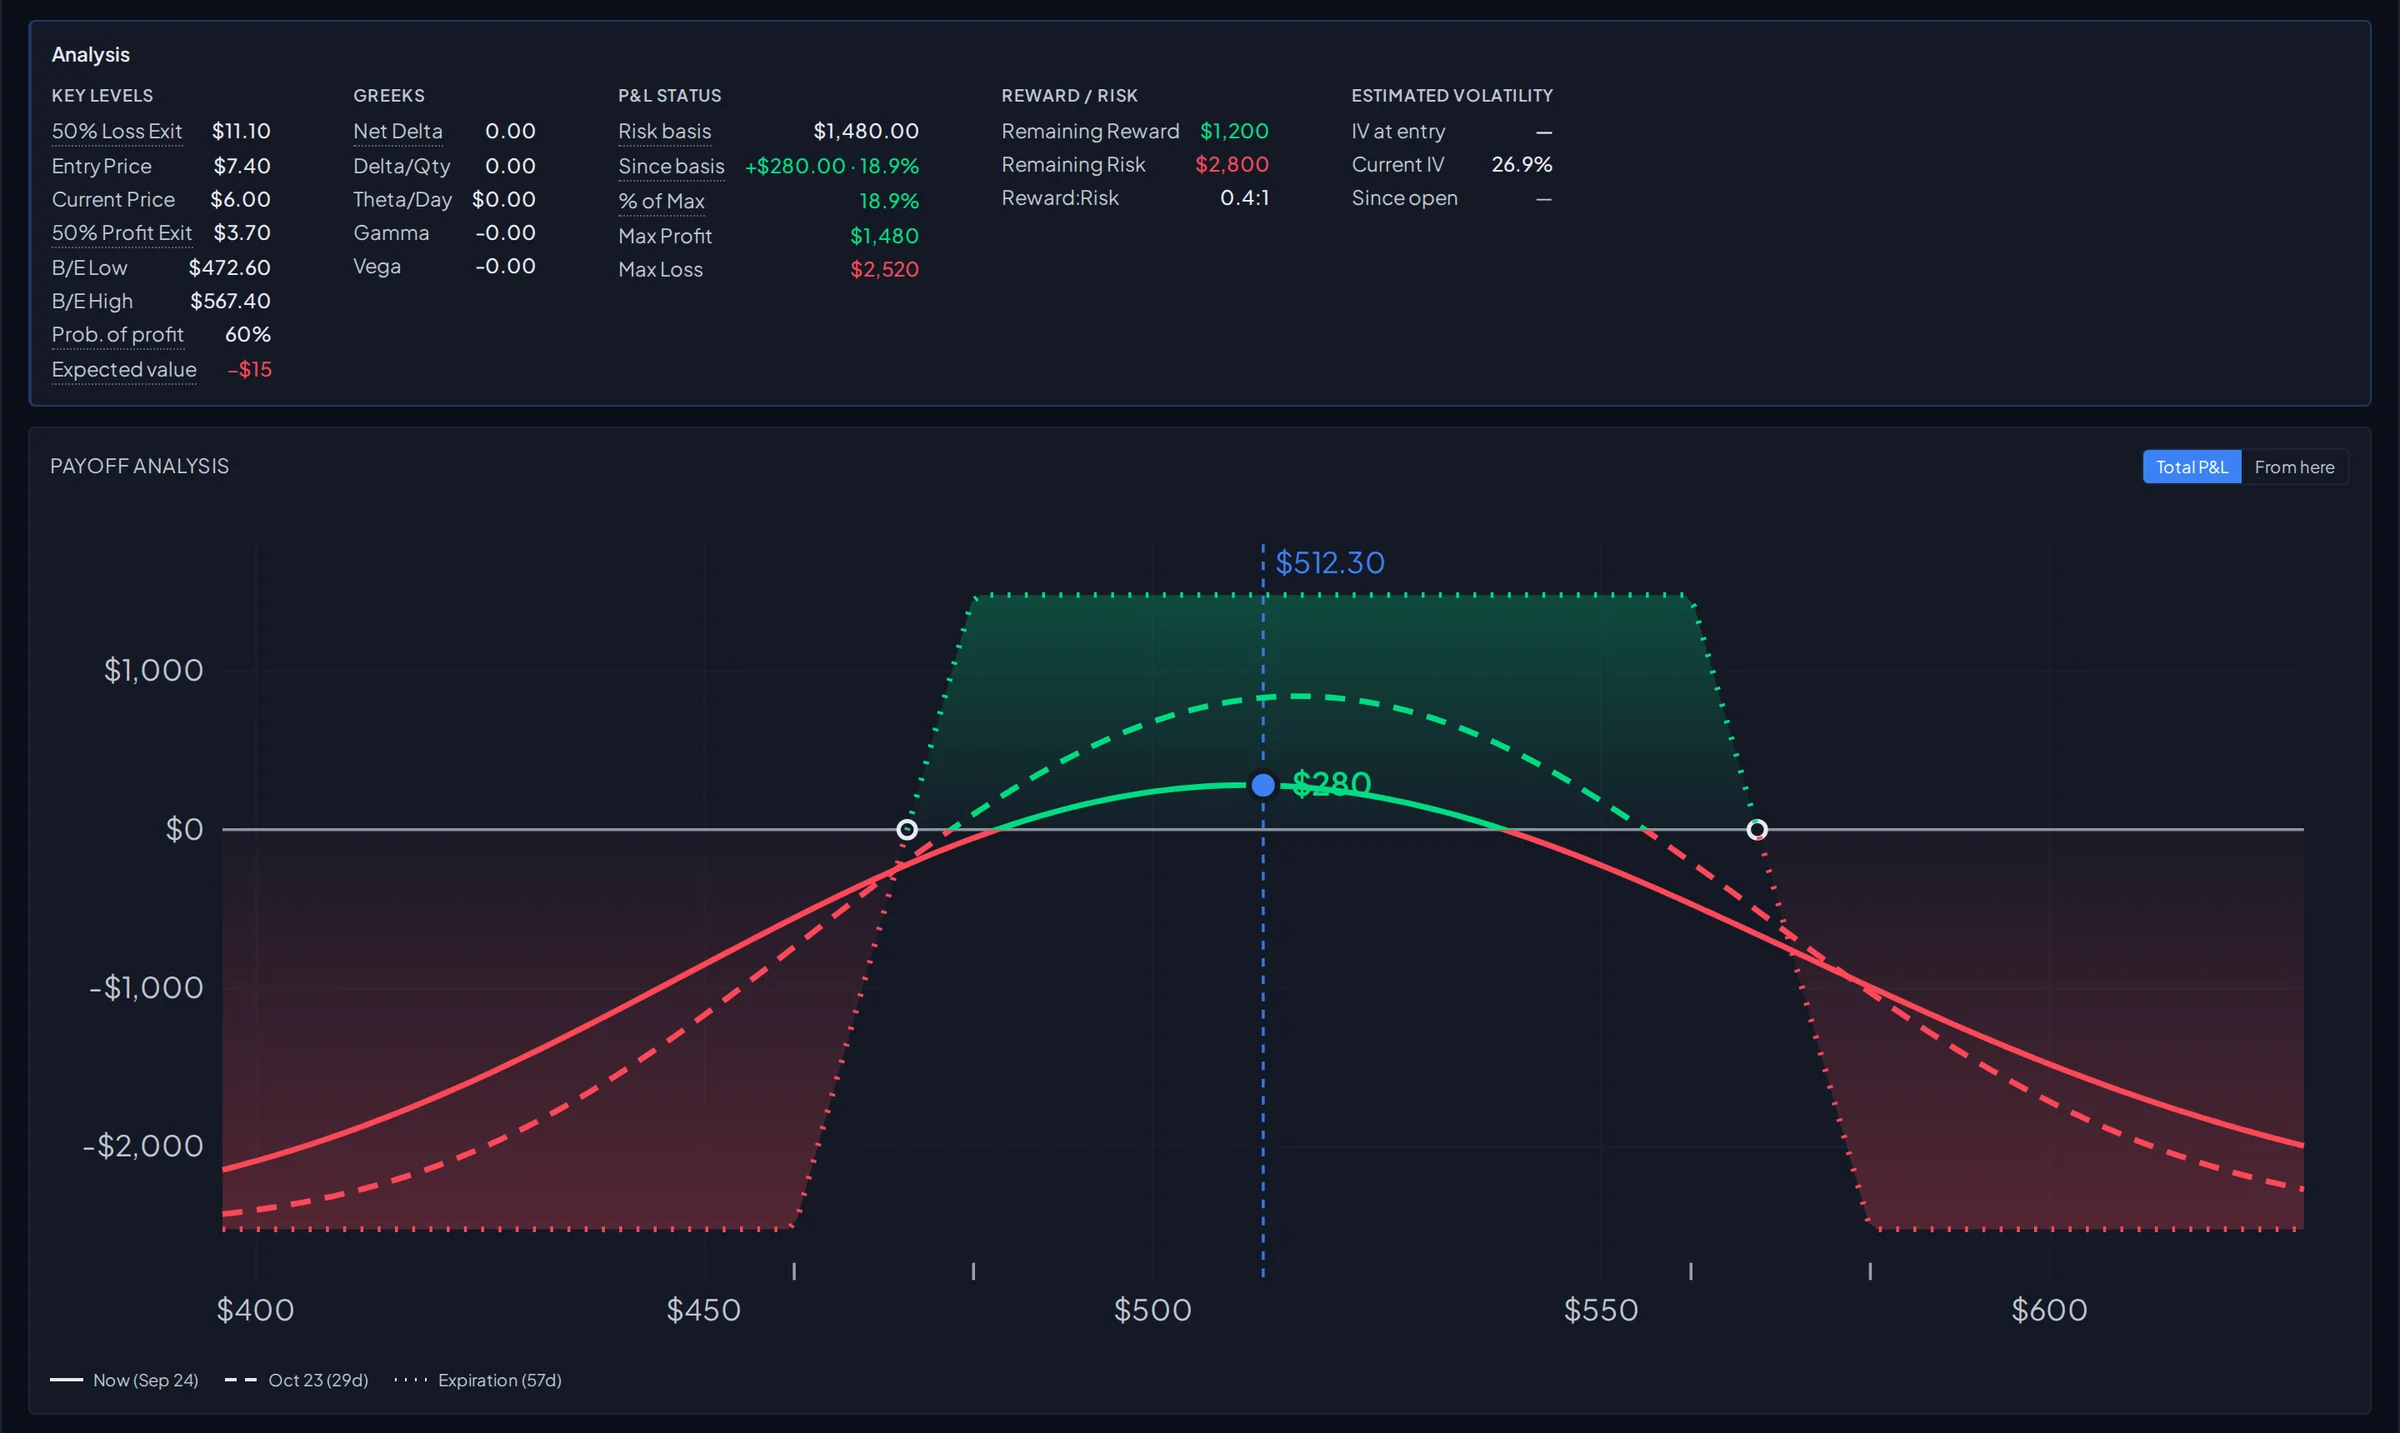Click the Since basis label
This screenshot has width=2400, height=1433.
(671, 166)
